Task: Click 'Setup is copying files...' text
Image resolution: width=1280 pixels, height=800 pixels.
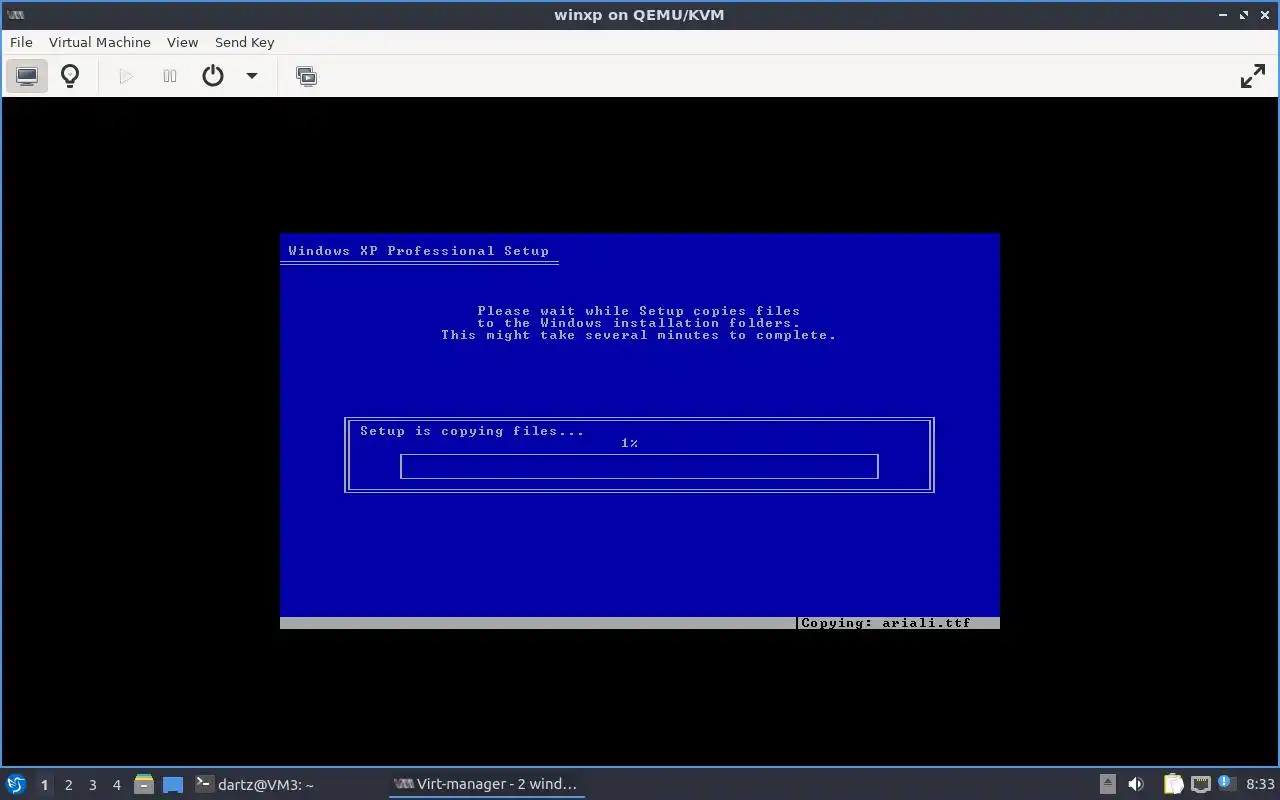Action: click(x=472, y=431)
